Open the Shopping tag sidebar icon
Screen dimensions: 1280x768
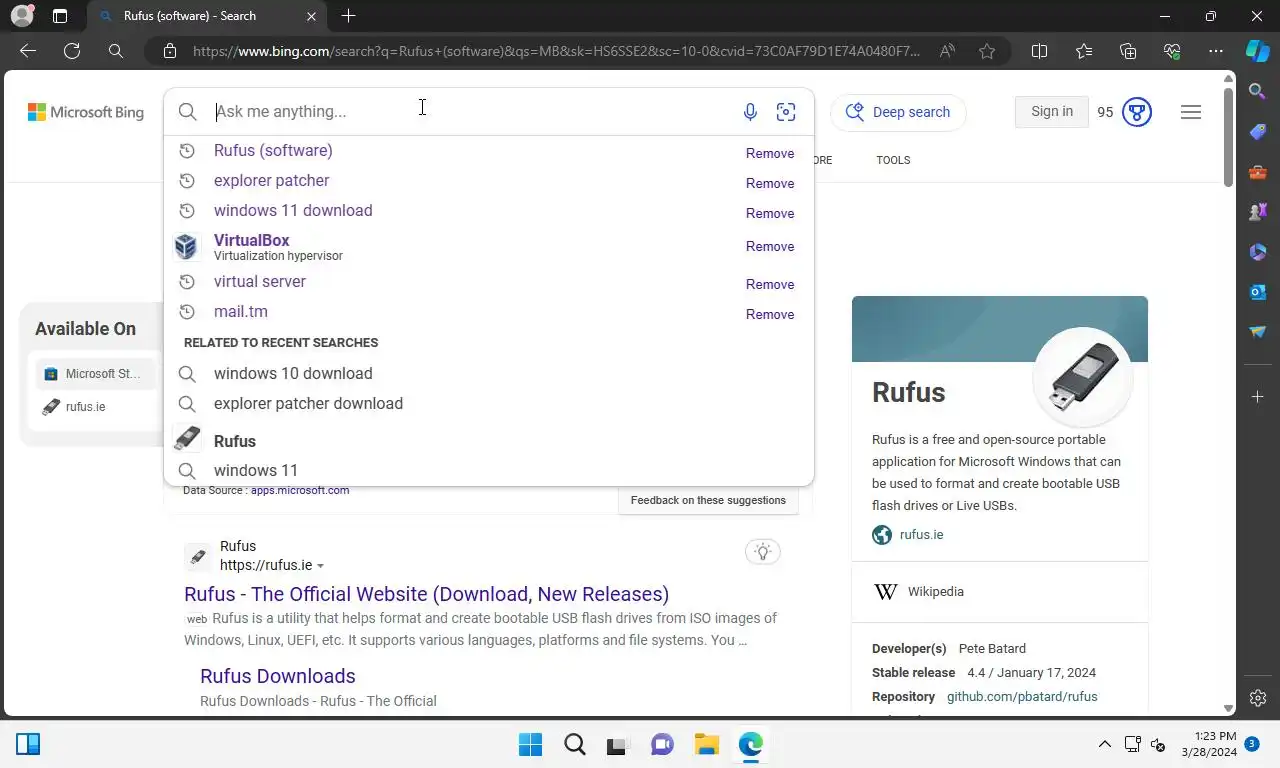(1258, 132)
